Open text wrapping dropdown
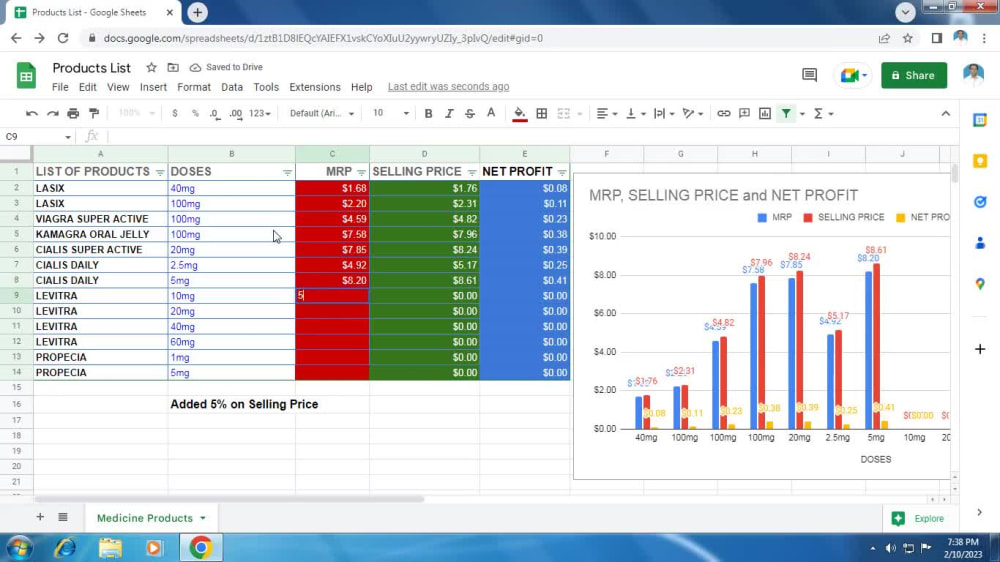Viewport: 1000px width, 562px height. tap(664, 114)
